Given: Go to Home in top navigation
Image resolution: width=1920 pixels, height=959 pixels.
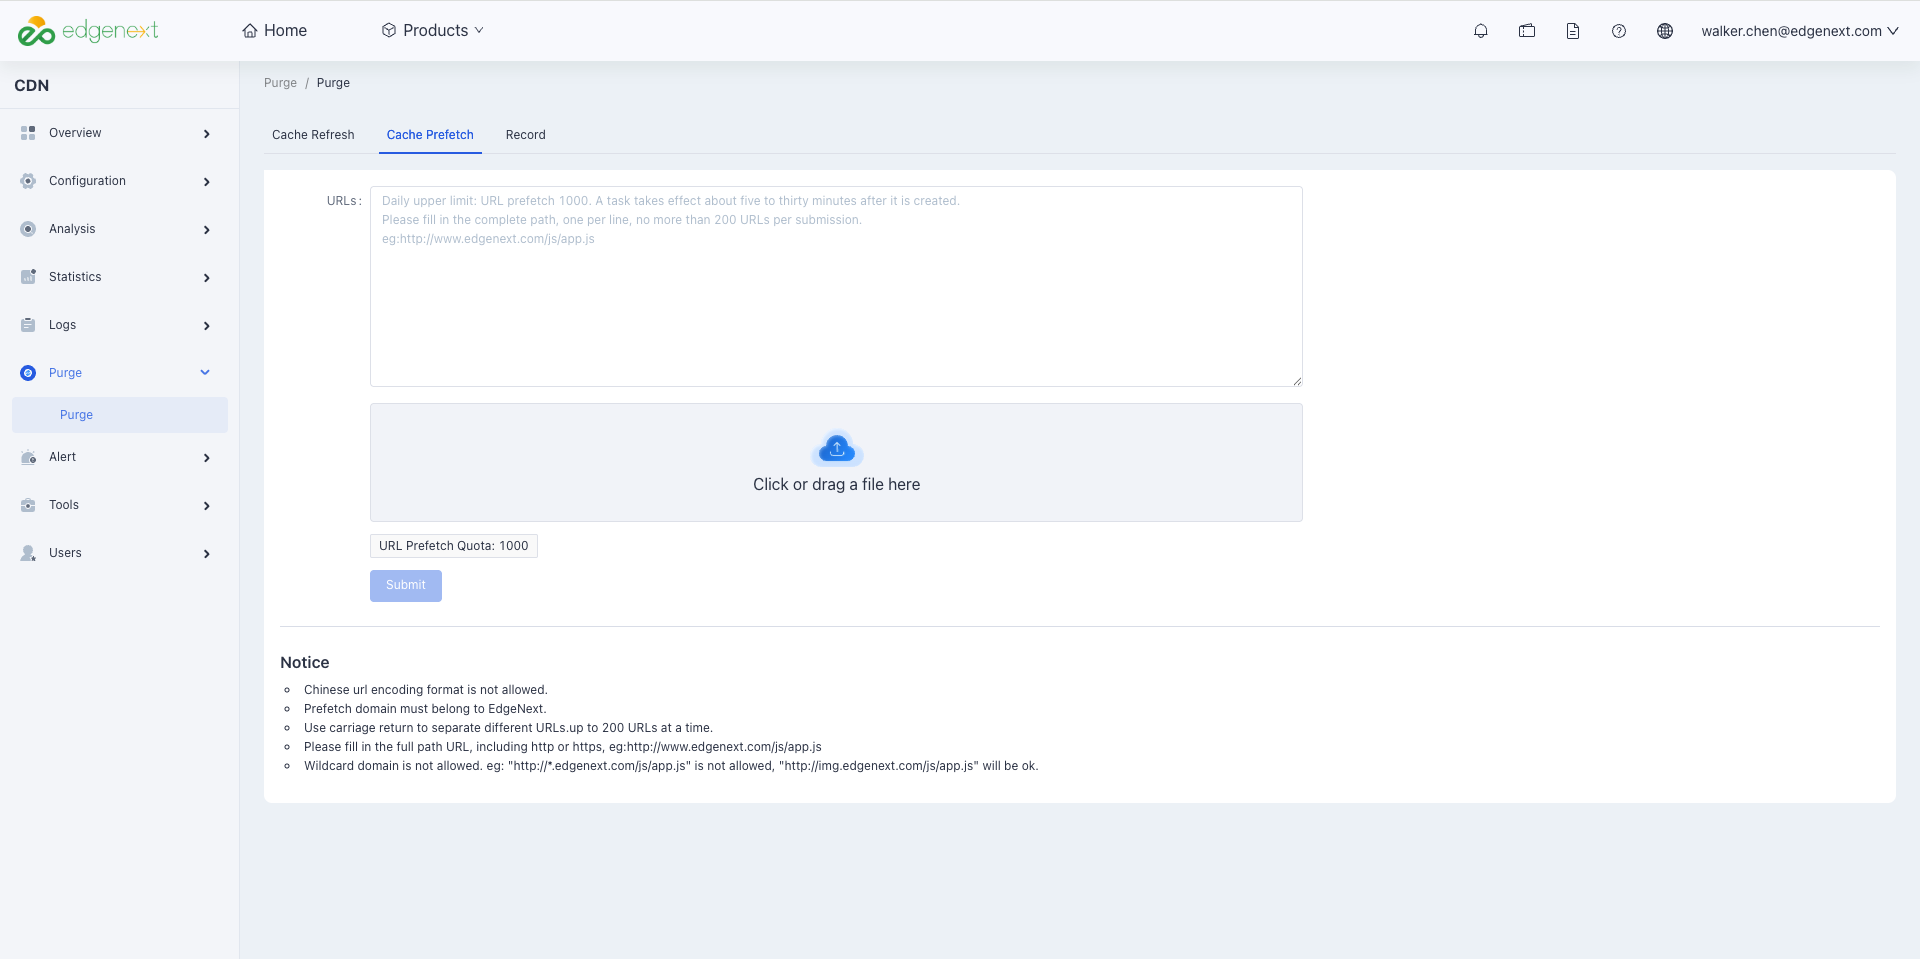Looking at the screenshot, I should point(275,31).
